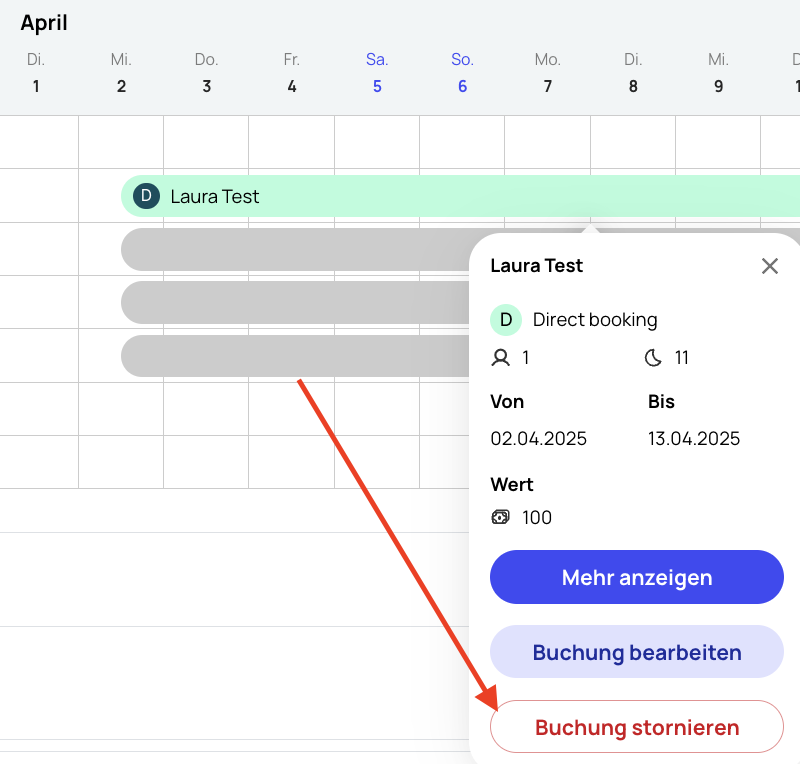The width and height of the screenshot is (800, 764).
Task: Click the money icon under Wert
Action: click(x=500, y=517)
